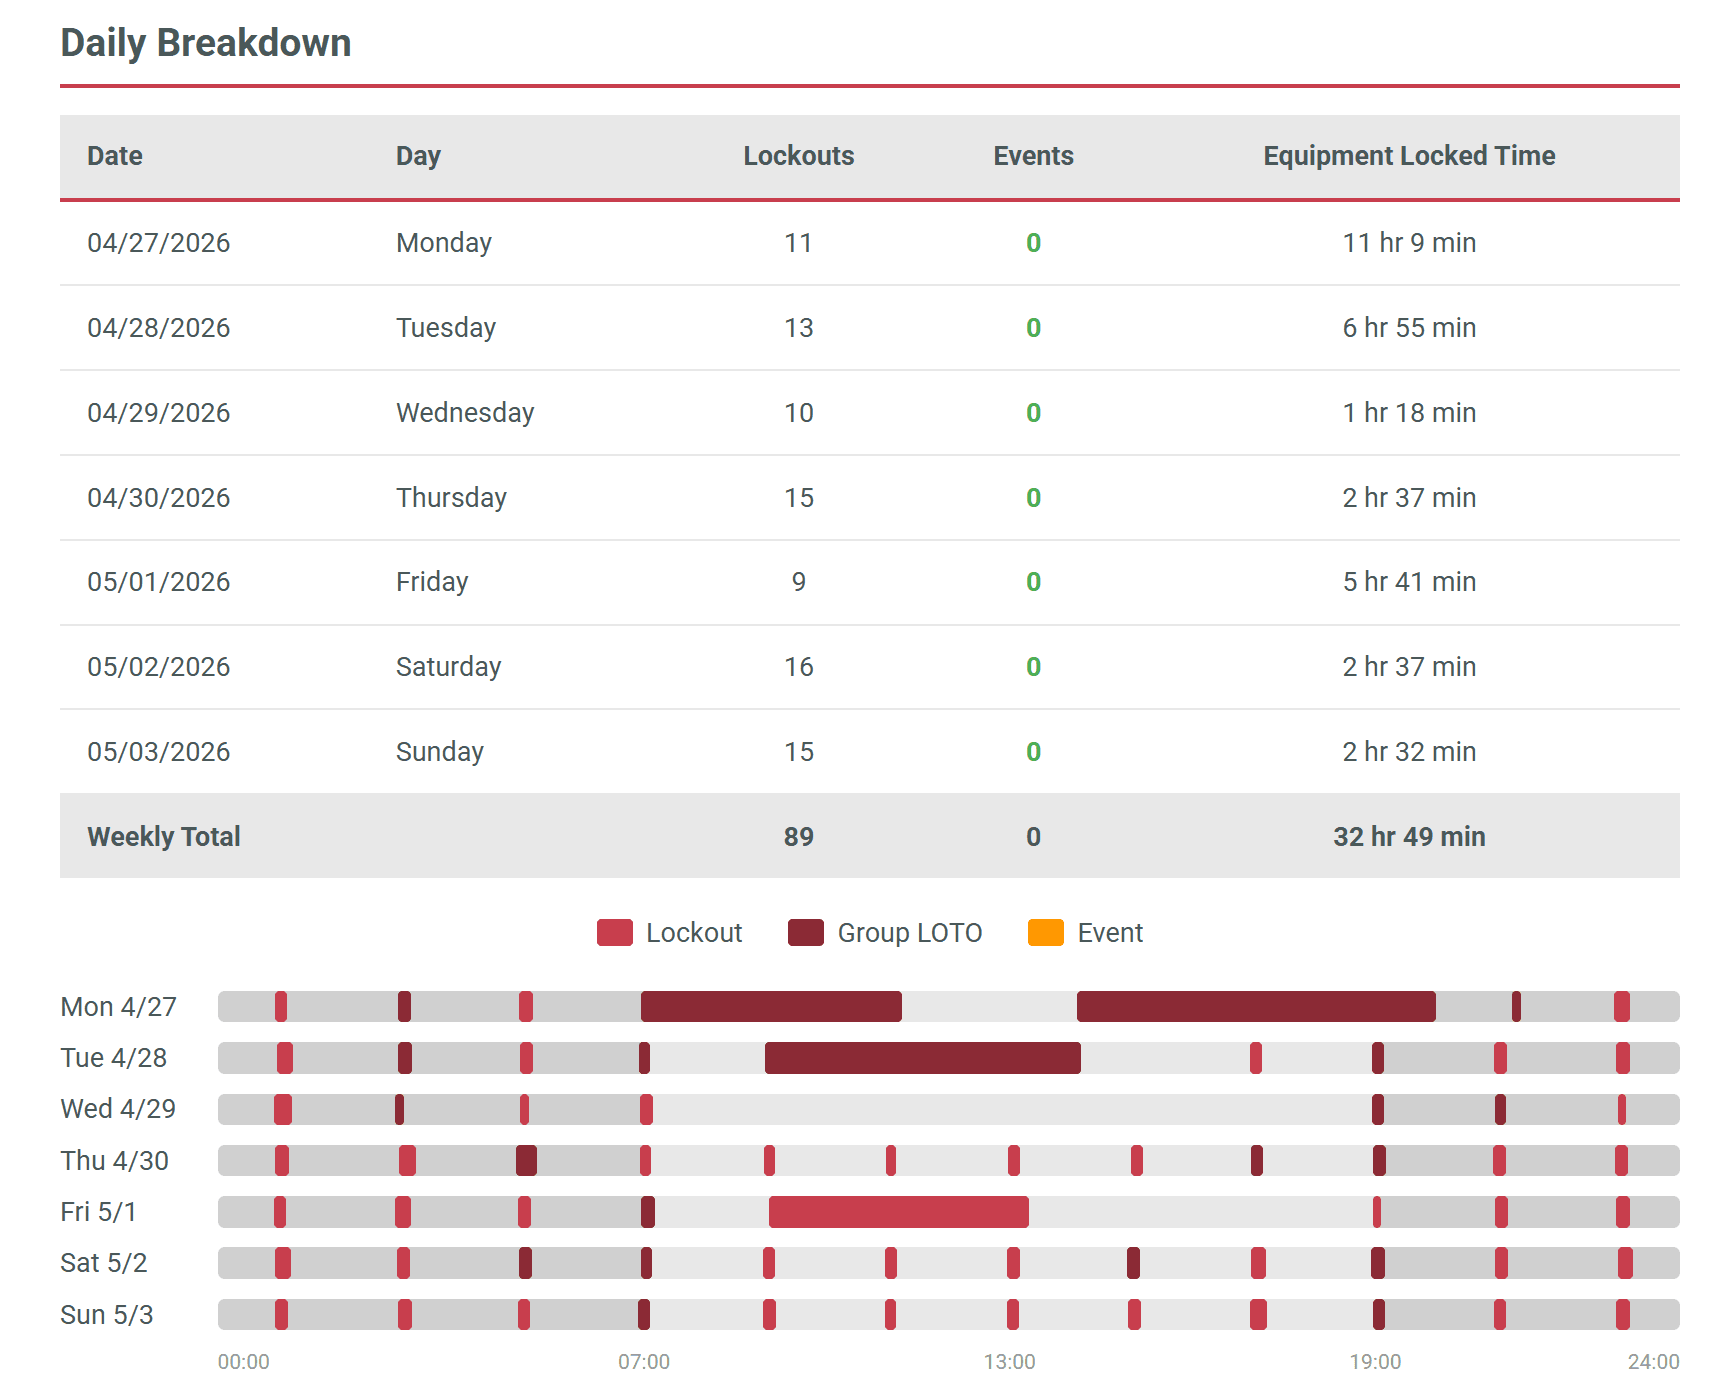Click the Wednesday day cell
This screenshot has height=1389, width=1717.
[465, 413]
